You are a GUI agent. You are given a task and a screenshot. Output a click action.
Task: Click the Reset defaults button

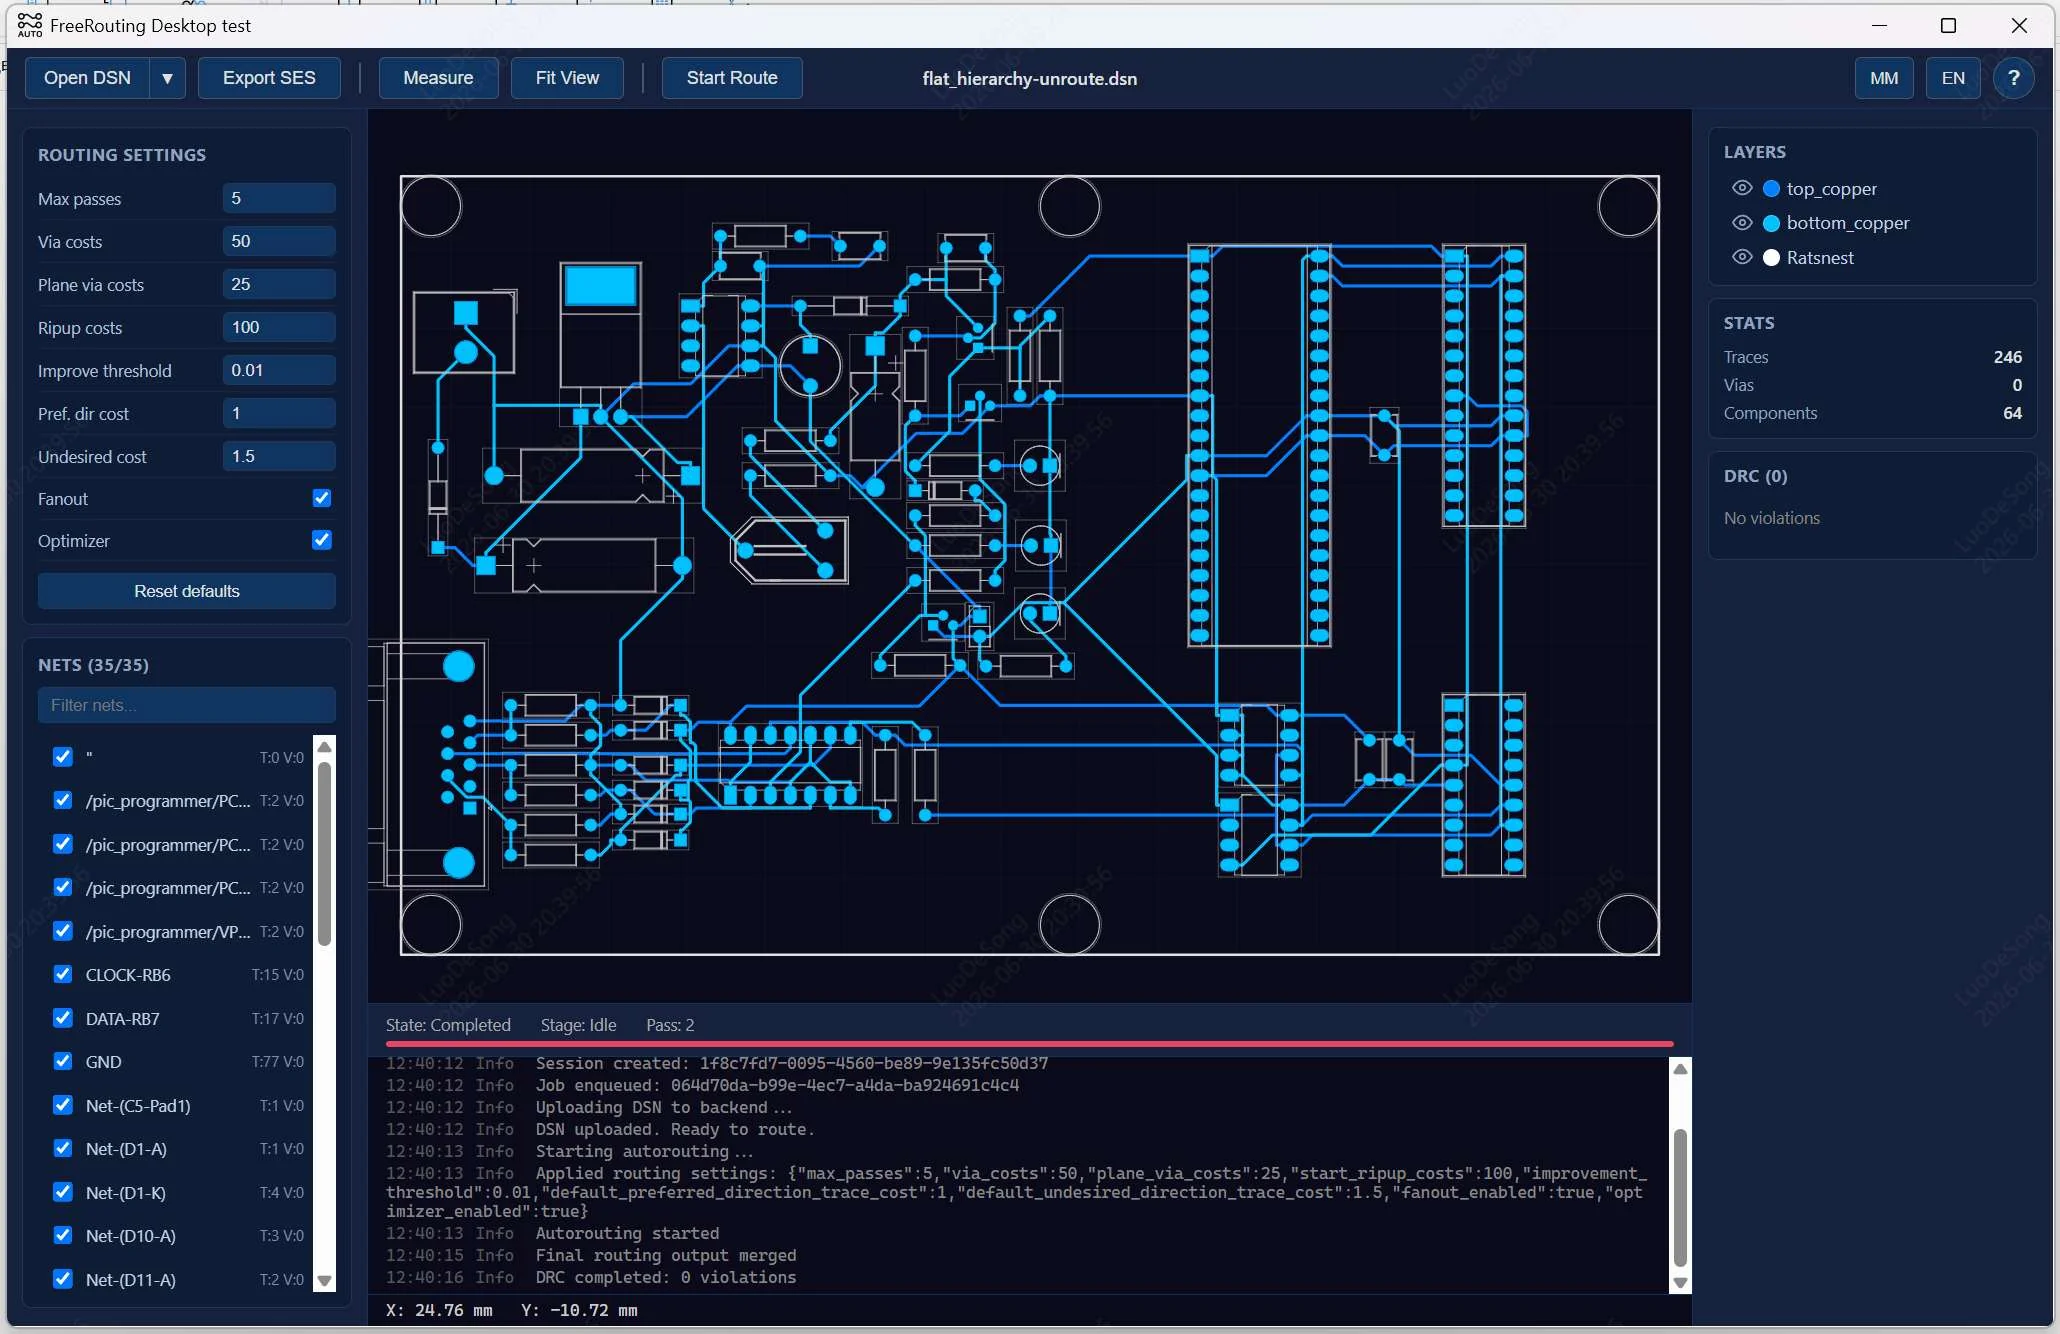click(x=187, y=591)
